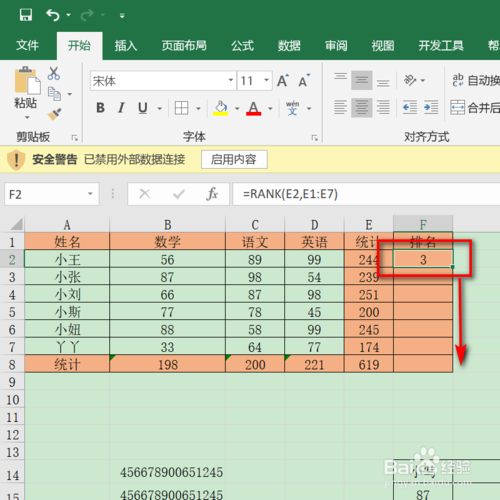Image resolution: width=500 pixels, height=500 pixels.
Task: Switch to the 公式 ribbon tab
Action: 243,45
